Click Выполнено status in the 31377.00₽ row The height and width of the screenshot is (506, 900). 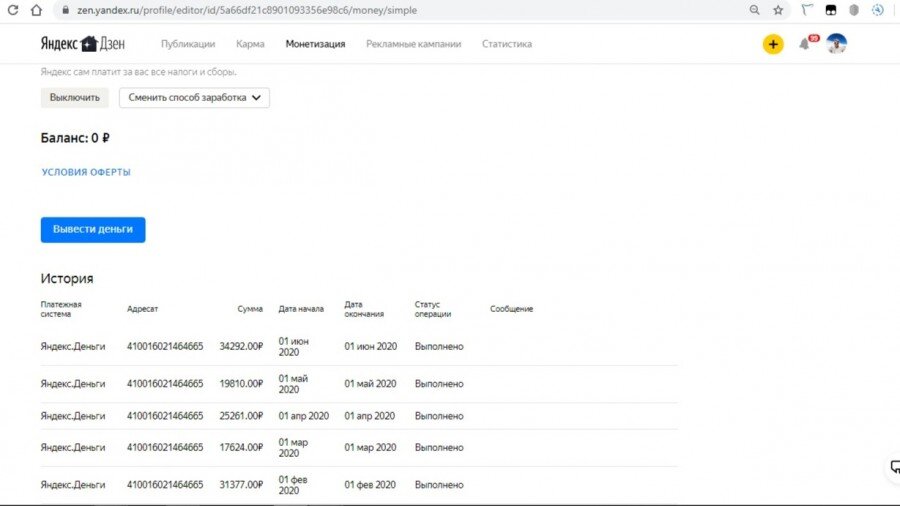pyautogui.click(x=439, y=485)
